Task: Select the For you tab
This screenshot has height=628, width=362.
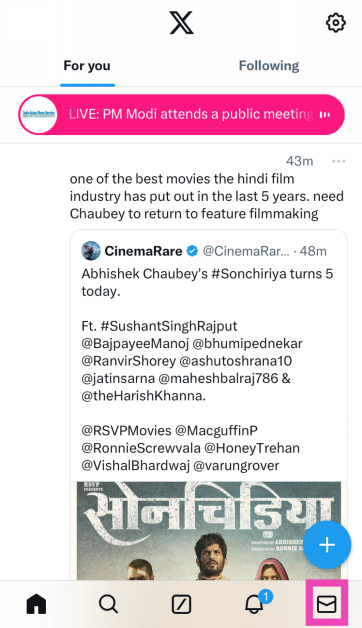Action: click(87, 66)
